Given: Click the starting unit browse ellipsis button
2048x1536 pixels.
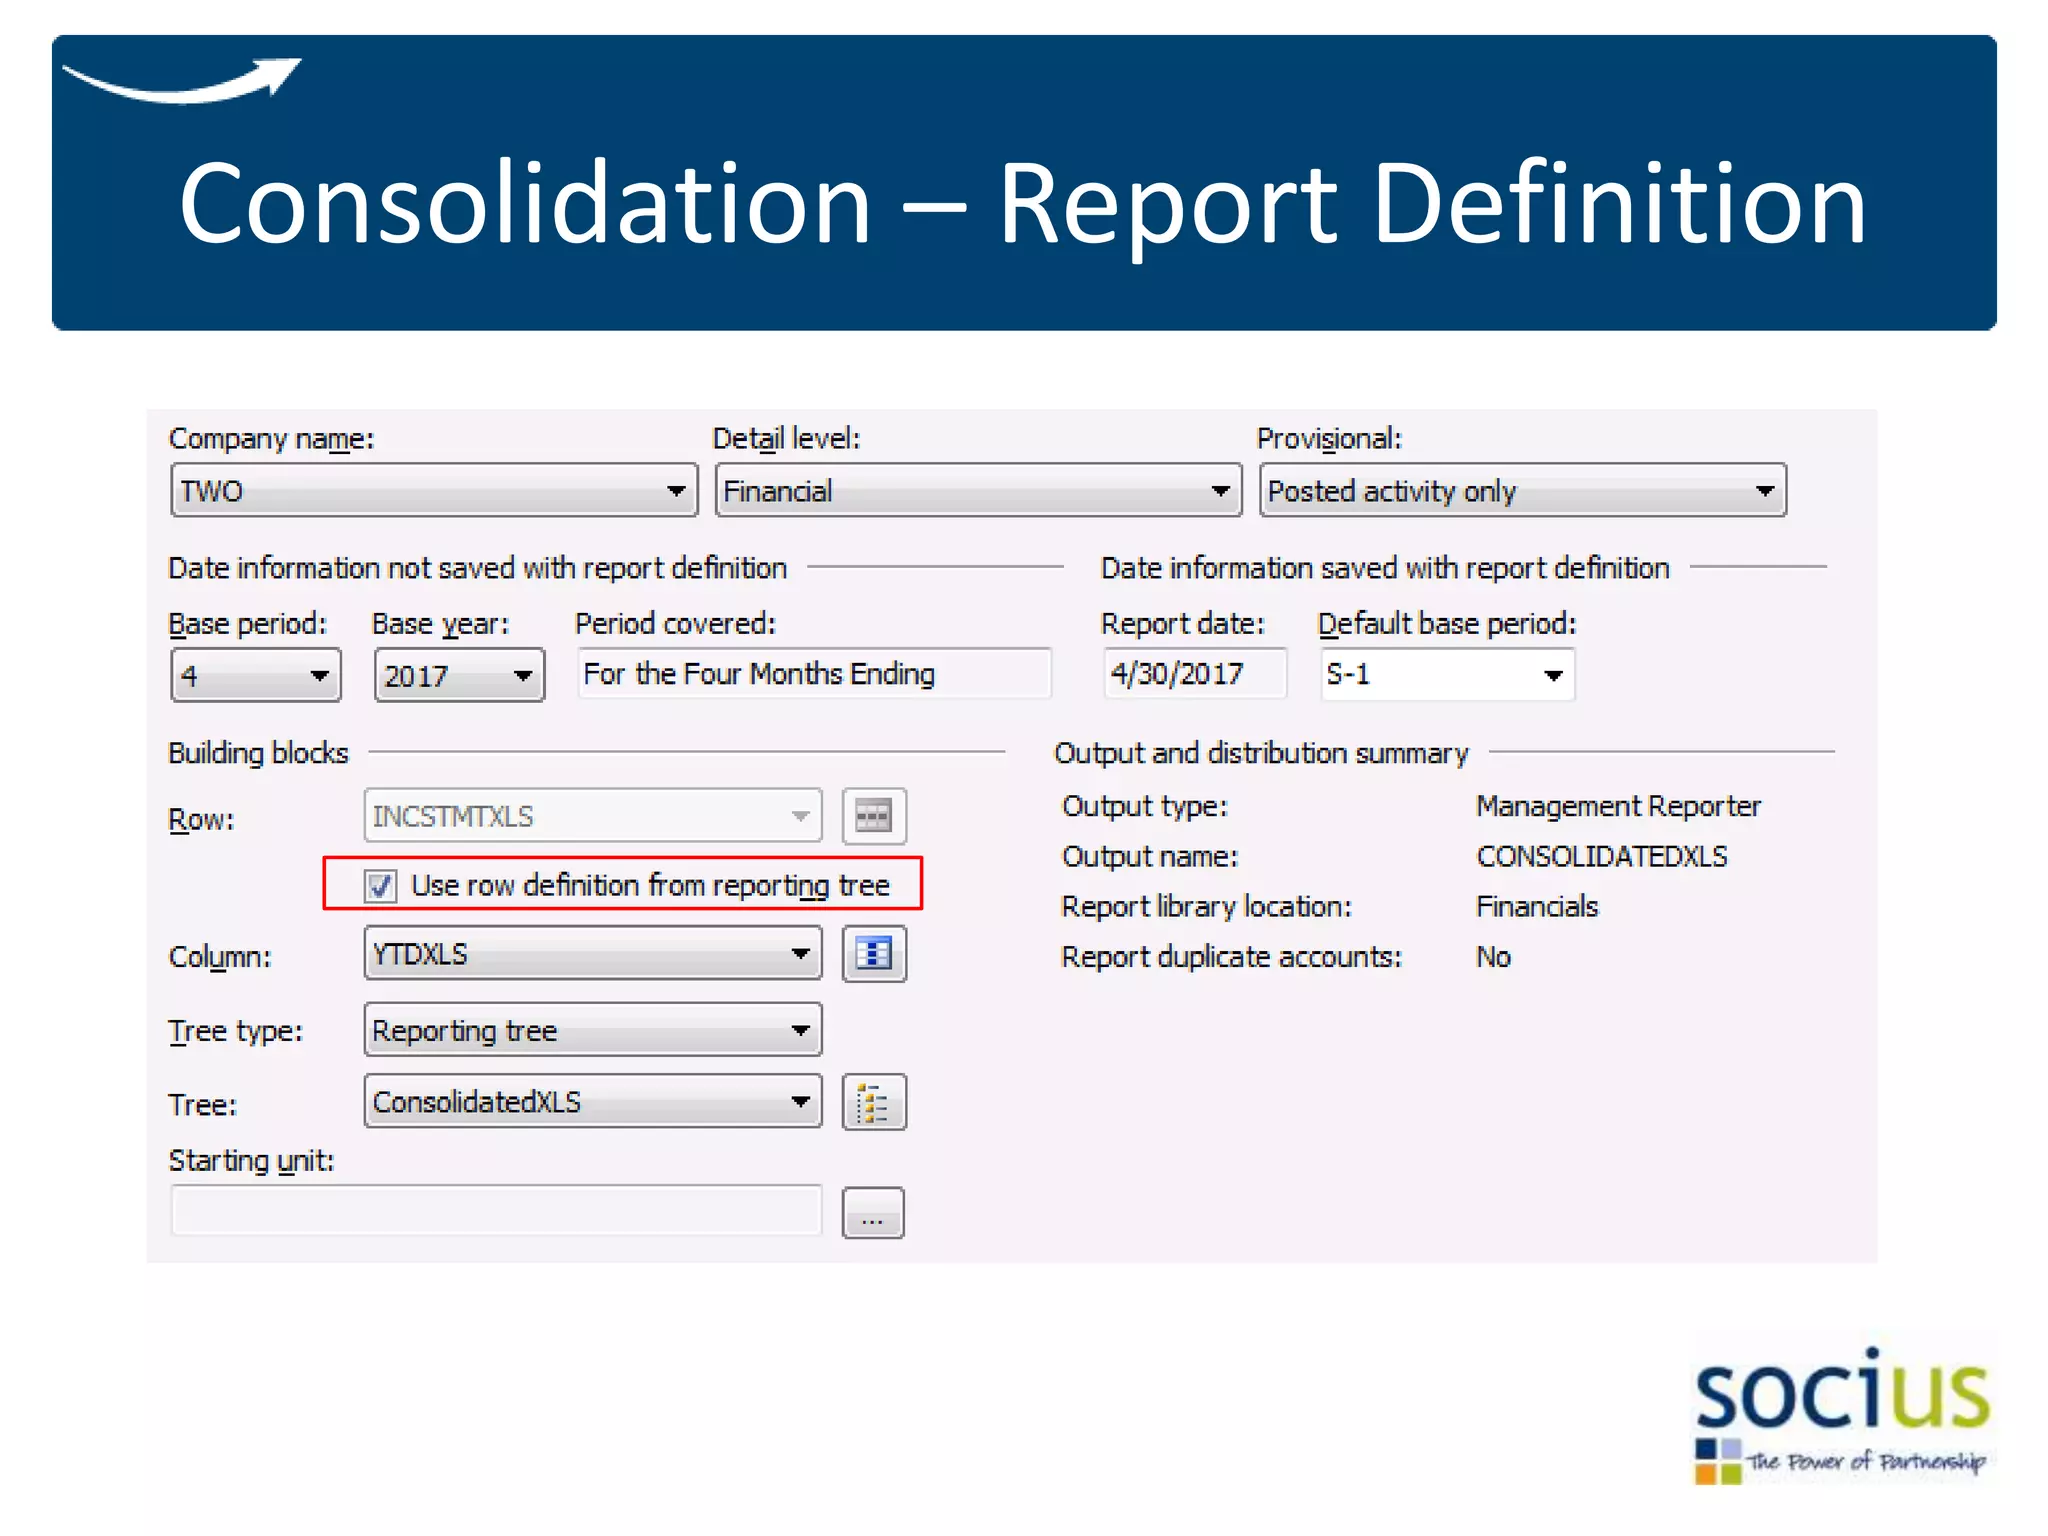Looking at the screenshot, I should 872,1213.
